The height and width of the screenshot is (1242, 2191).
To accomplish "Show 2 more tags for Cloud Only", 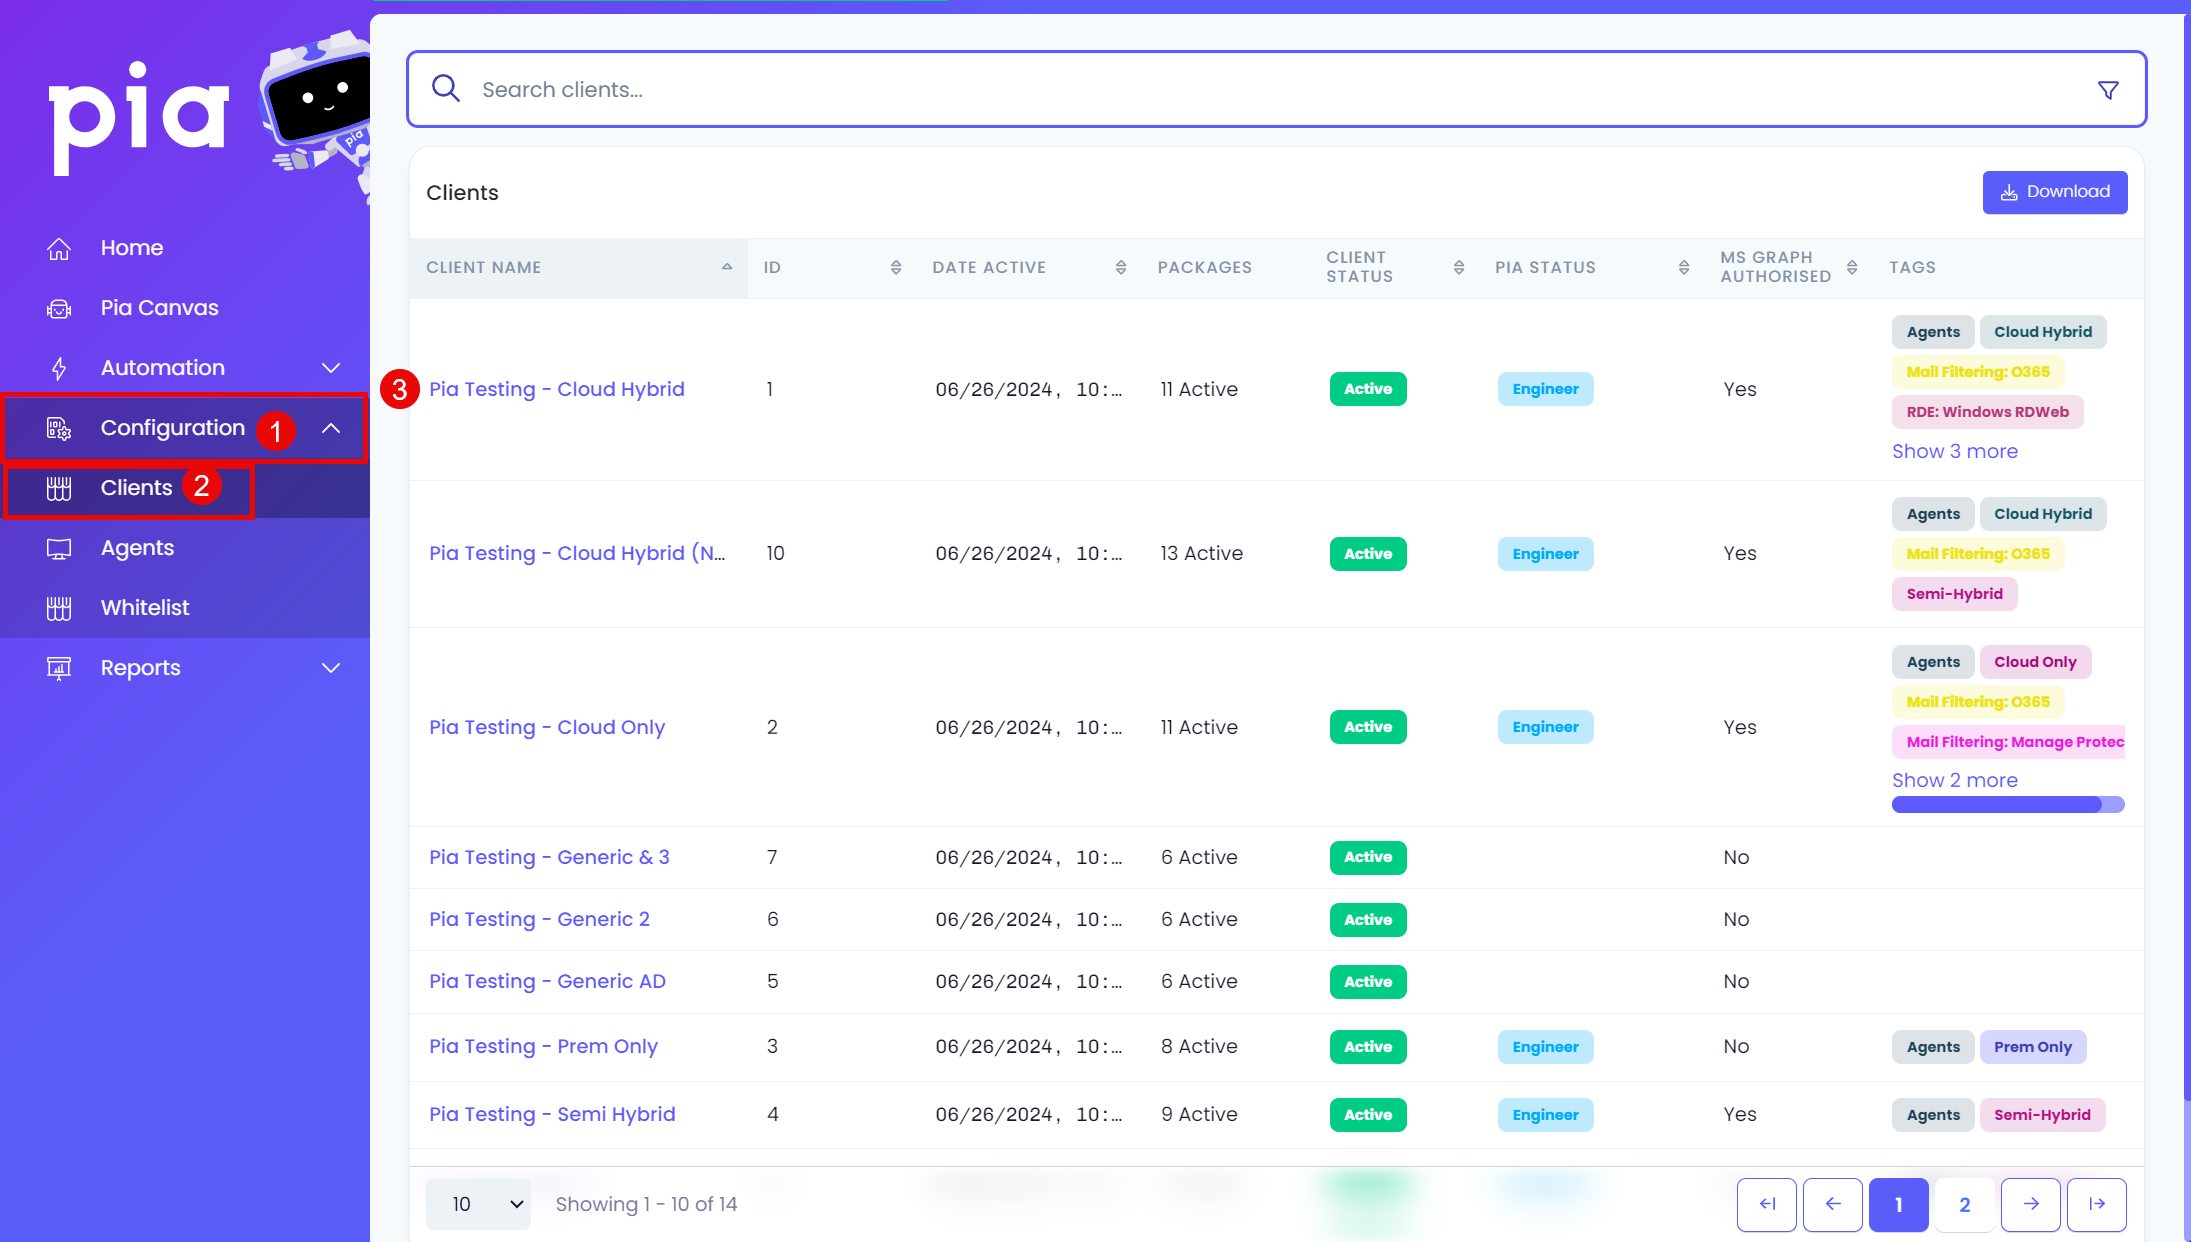I will click(1955, 780).
